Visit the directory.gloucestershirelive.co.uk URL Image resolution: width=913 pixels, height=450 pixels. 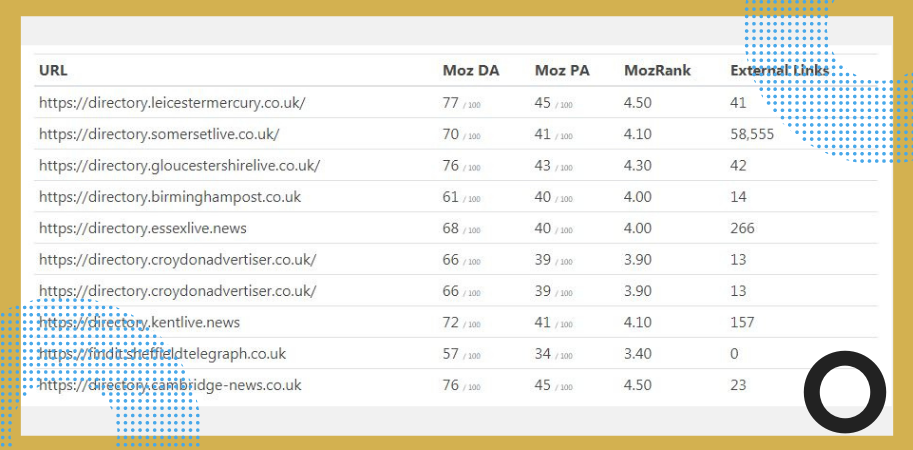tap(179, 165)
